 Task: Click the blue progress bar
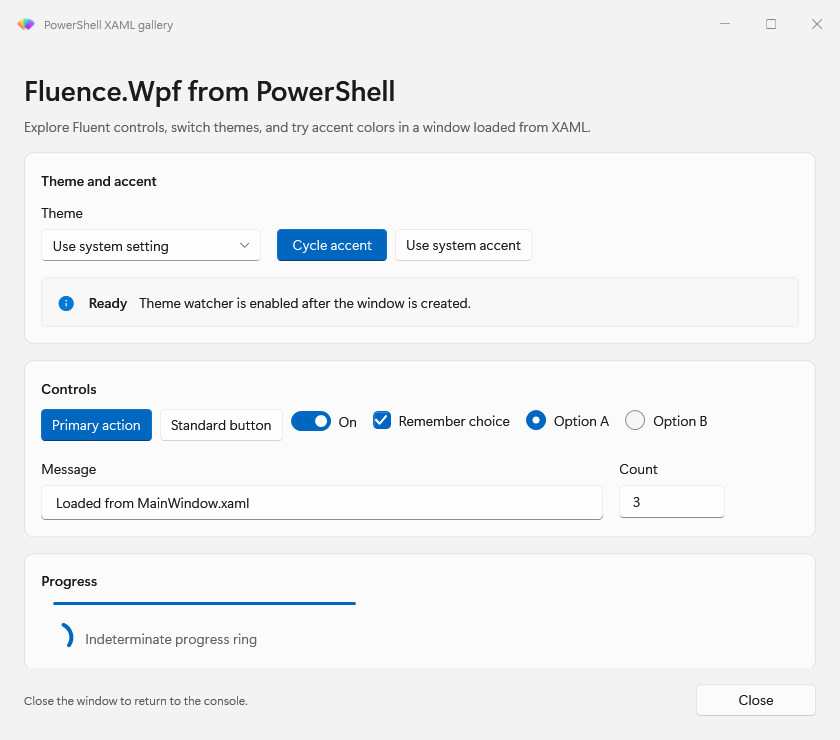coord(205,603)
